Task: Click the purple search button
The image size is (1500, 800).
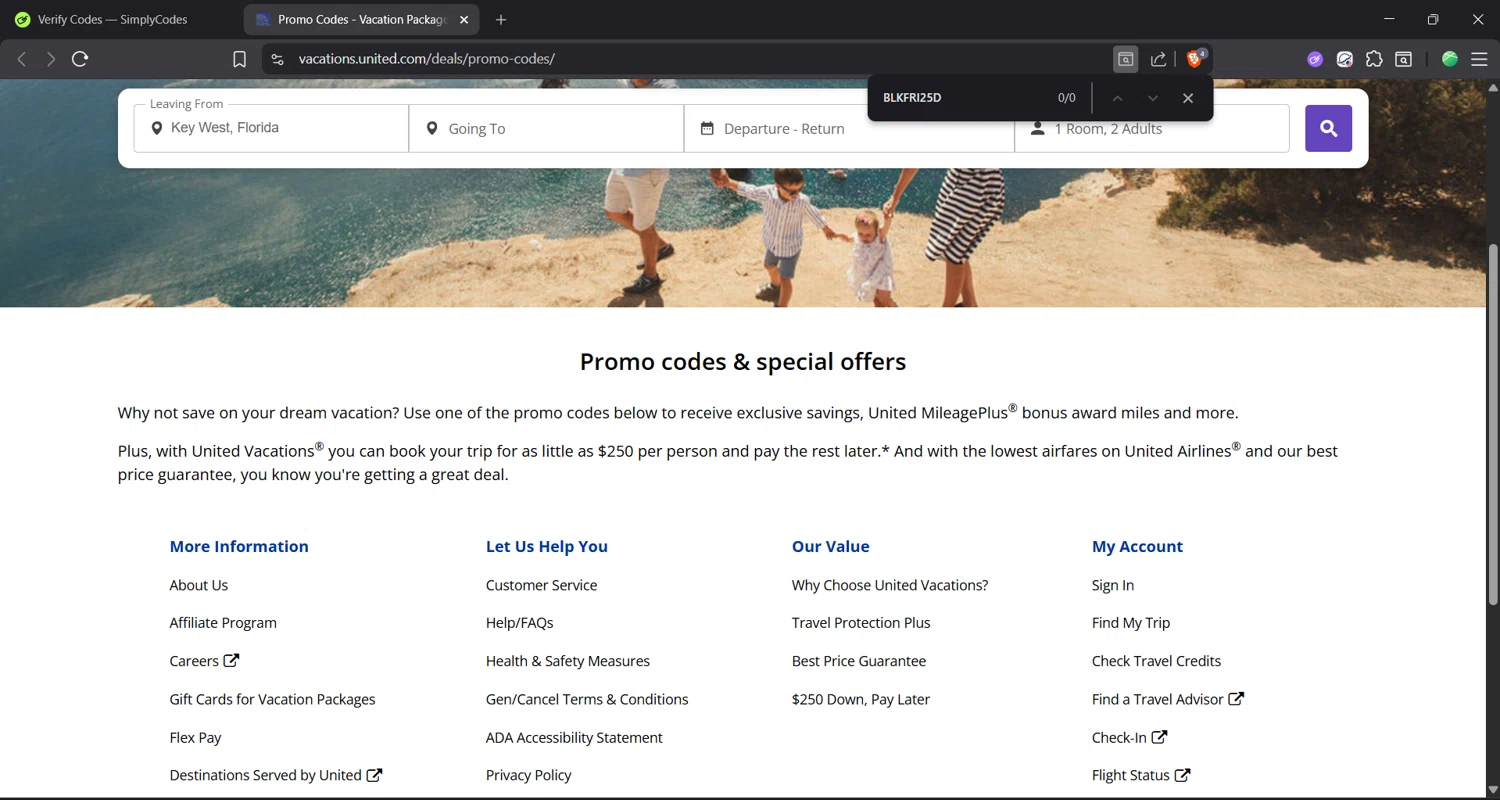Action: point(1328,128)
